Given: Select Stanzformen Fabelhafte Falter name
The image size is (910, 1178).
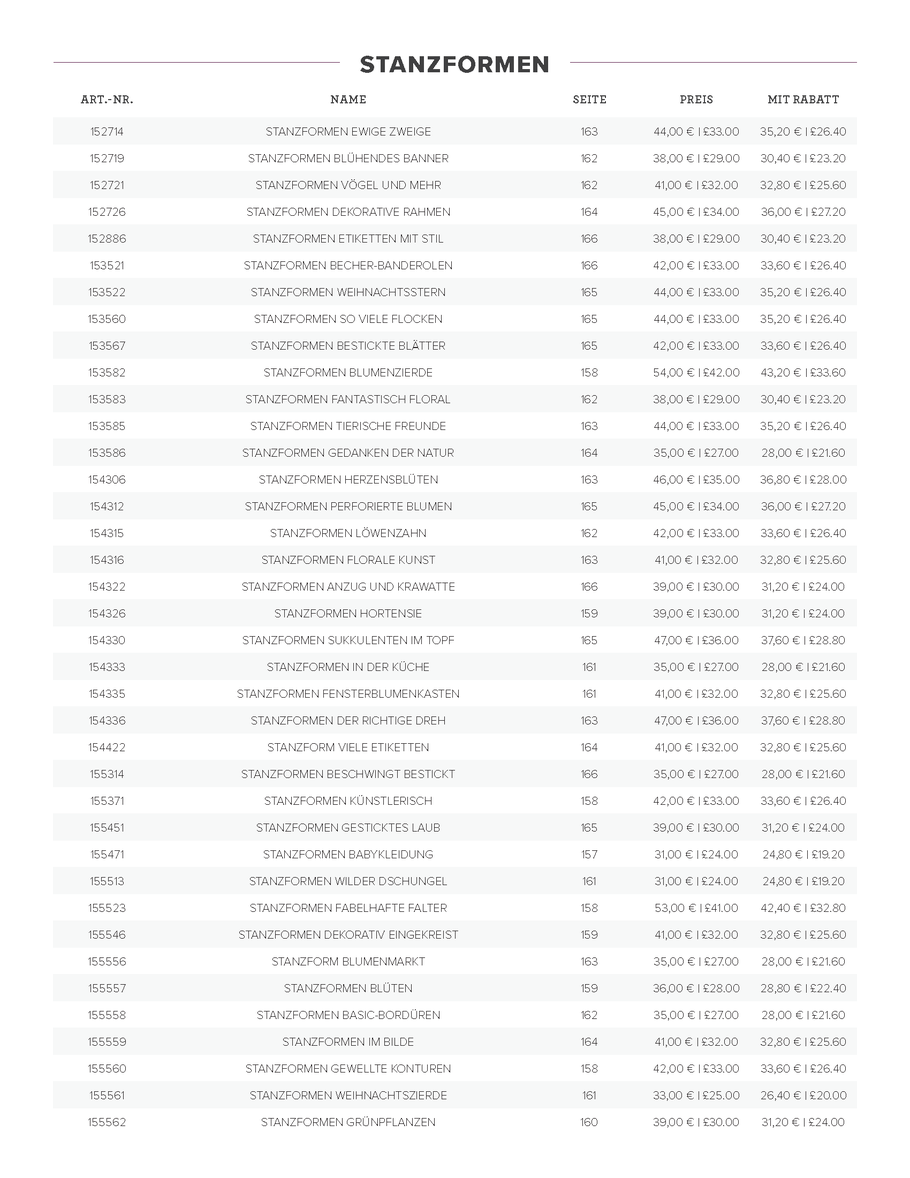Looking at the screenshot, I should coord(349,908).
